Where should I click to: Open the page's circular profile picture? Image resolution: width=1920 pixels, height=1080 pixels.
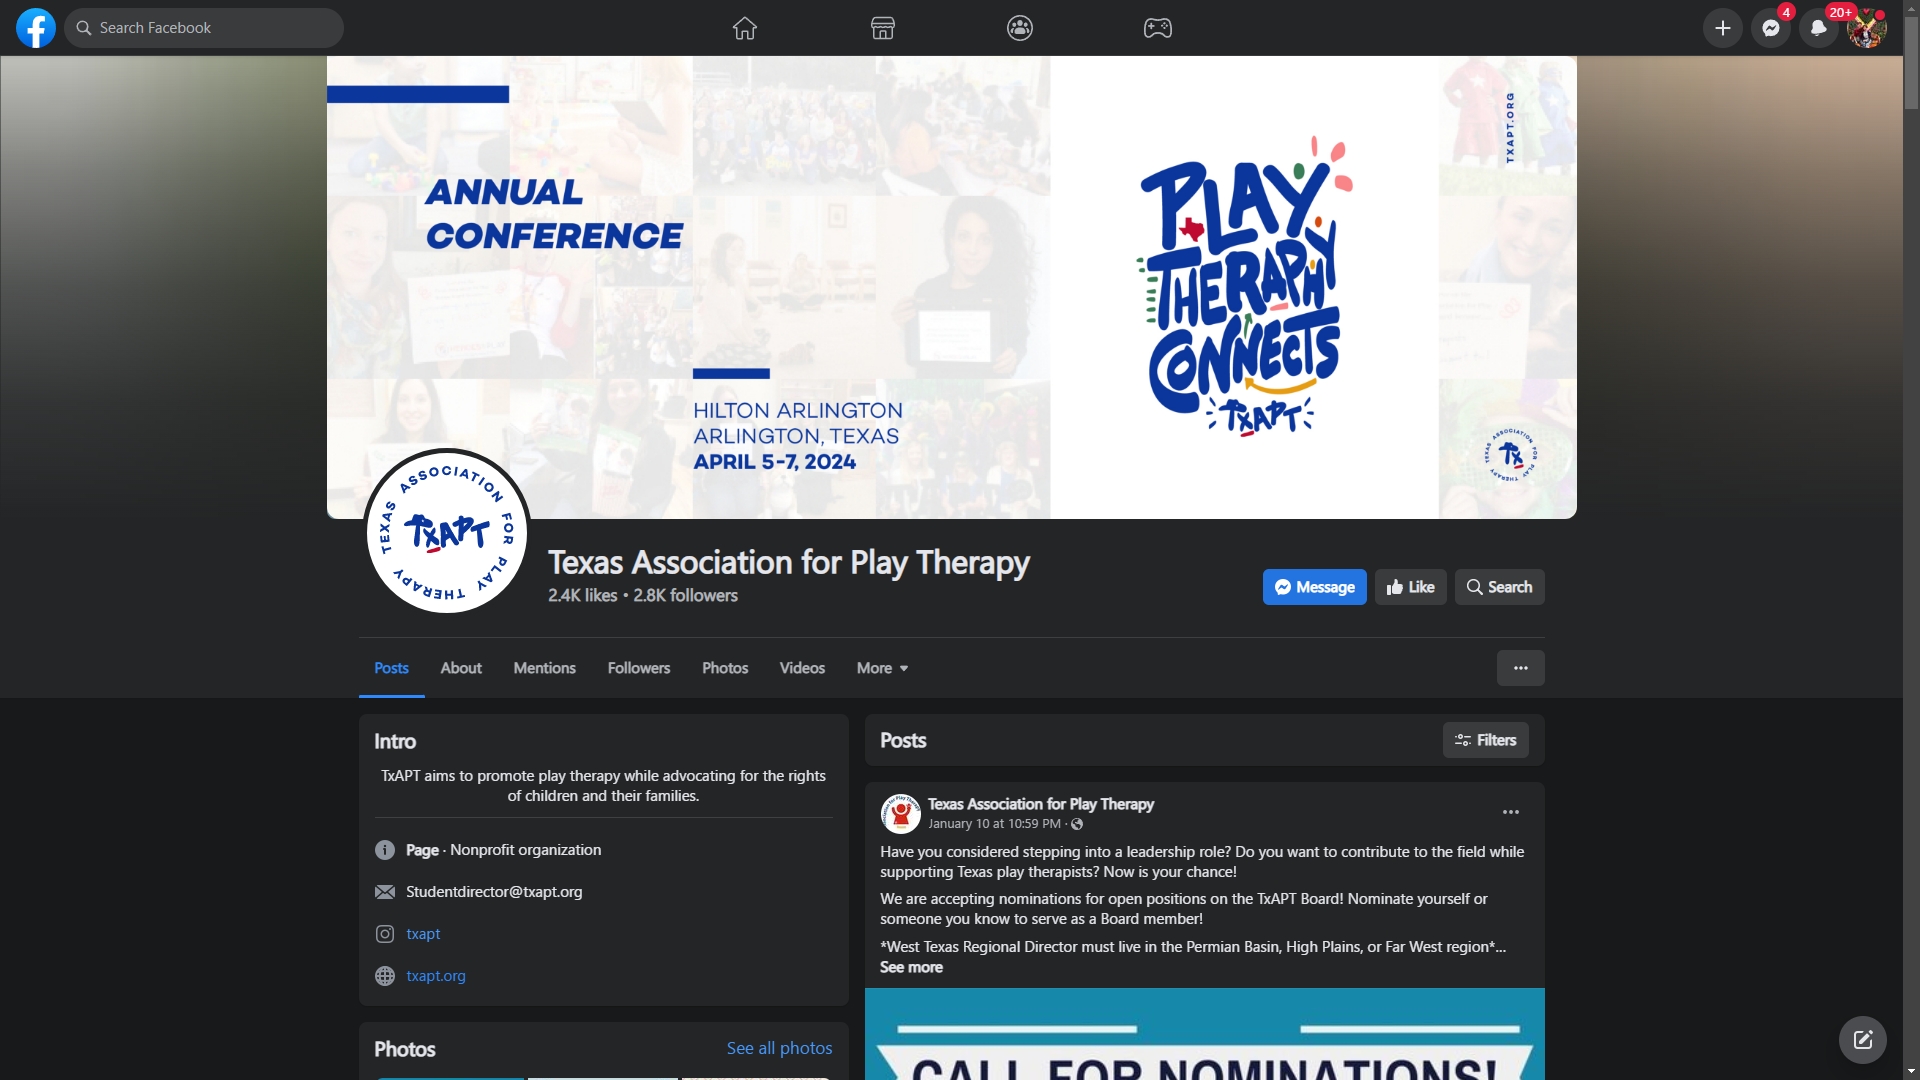click(x=447, y=531)
